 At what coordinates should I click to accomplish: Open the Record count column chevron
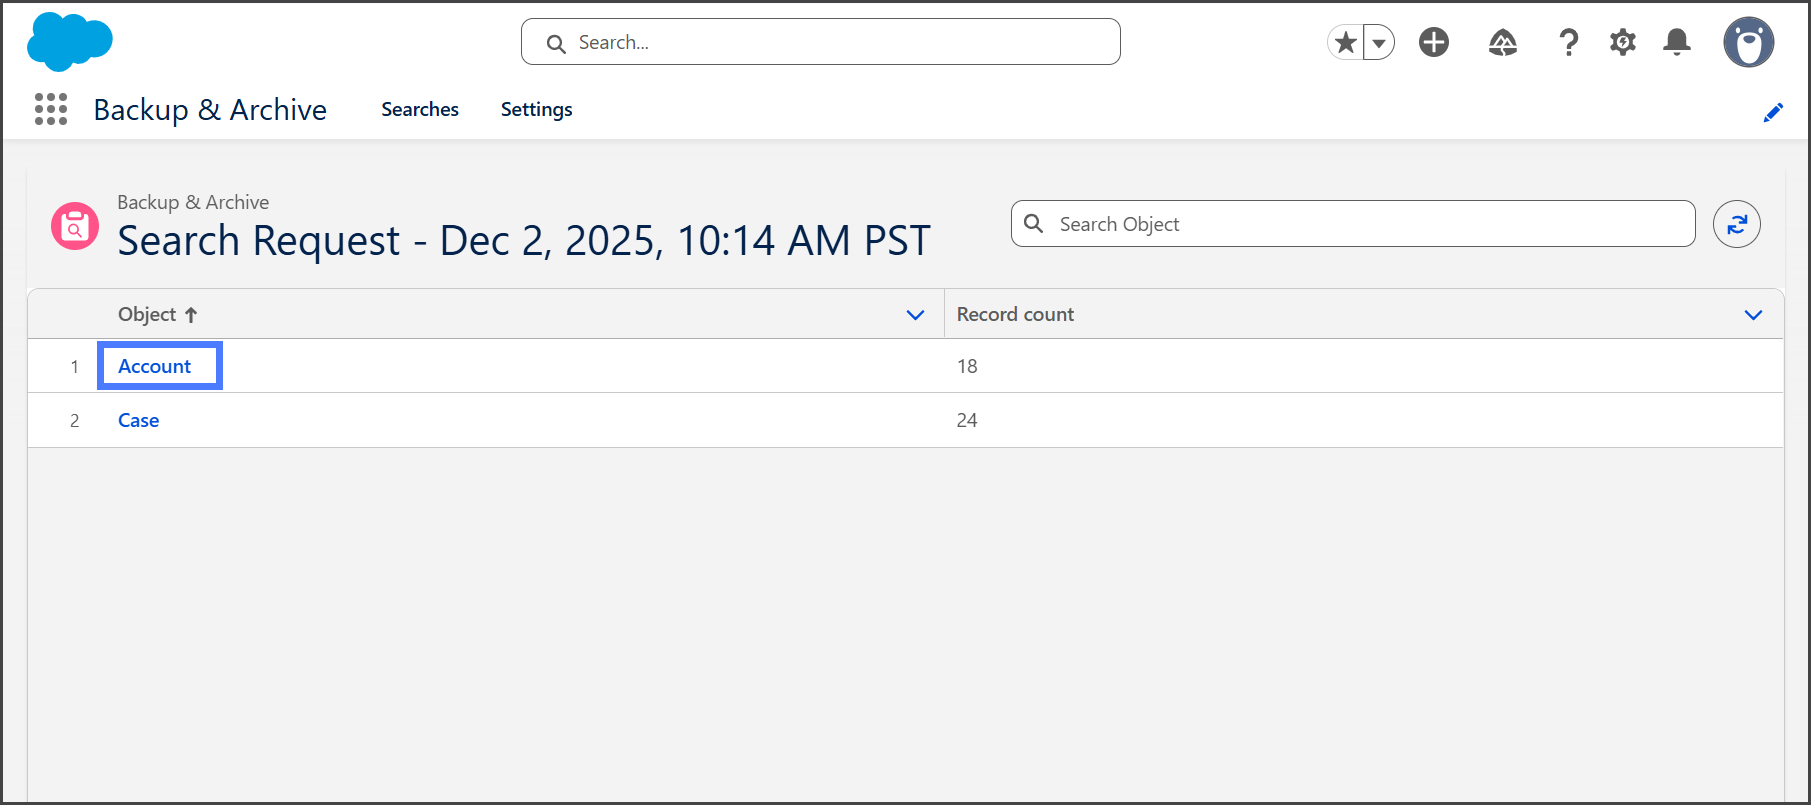coord(1753,315)
